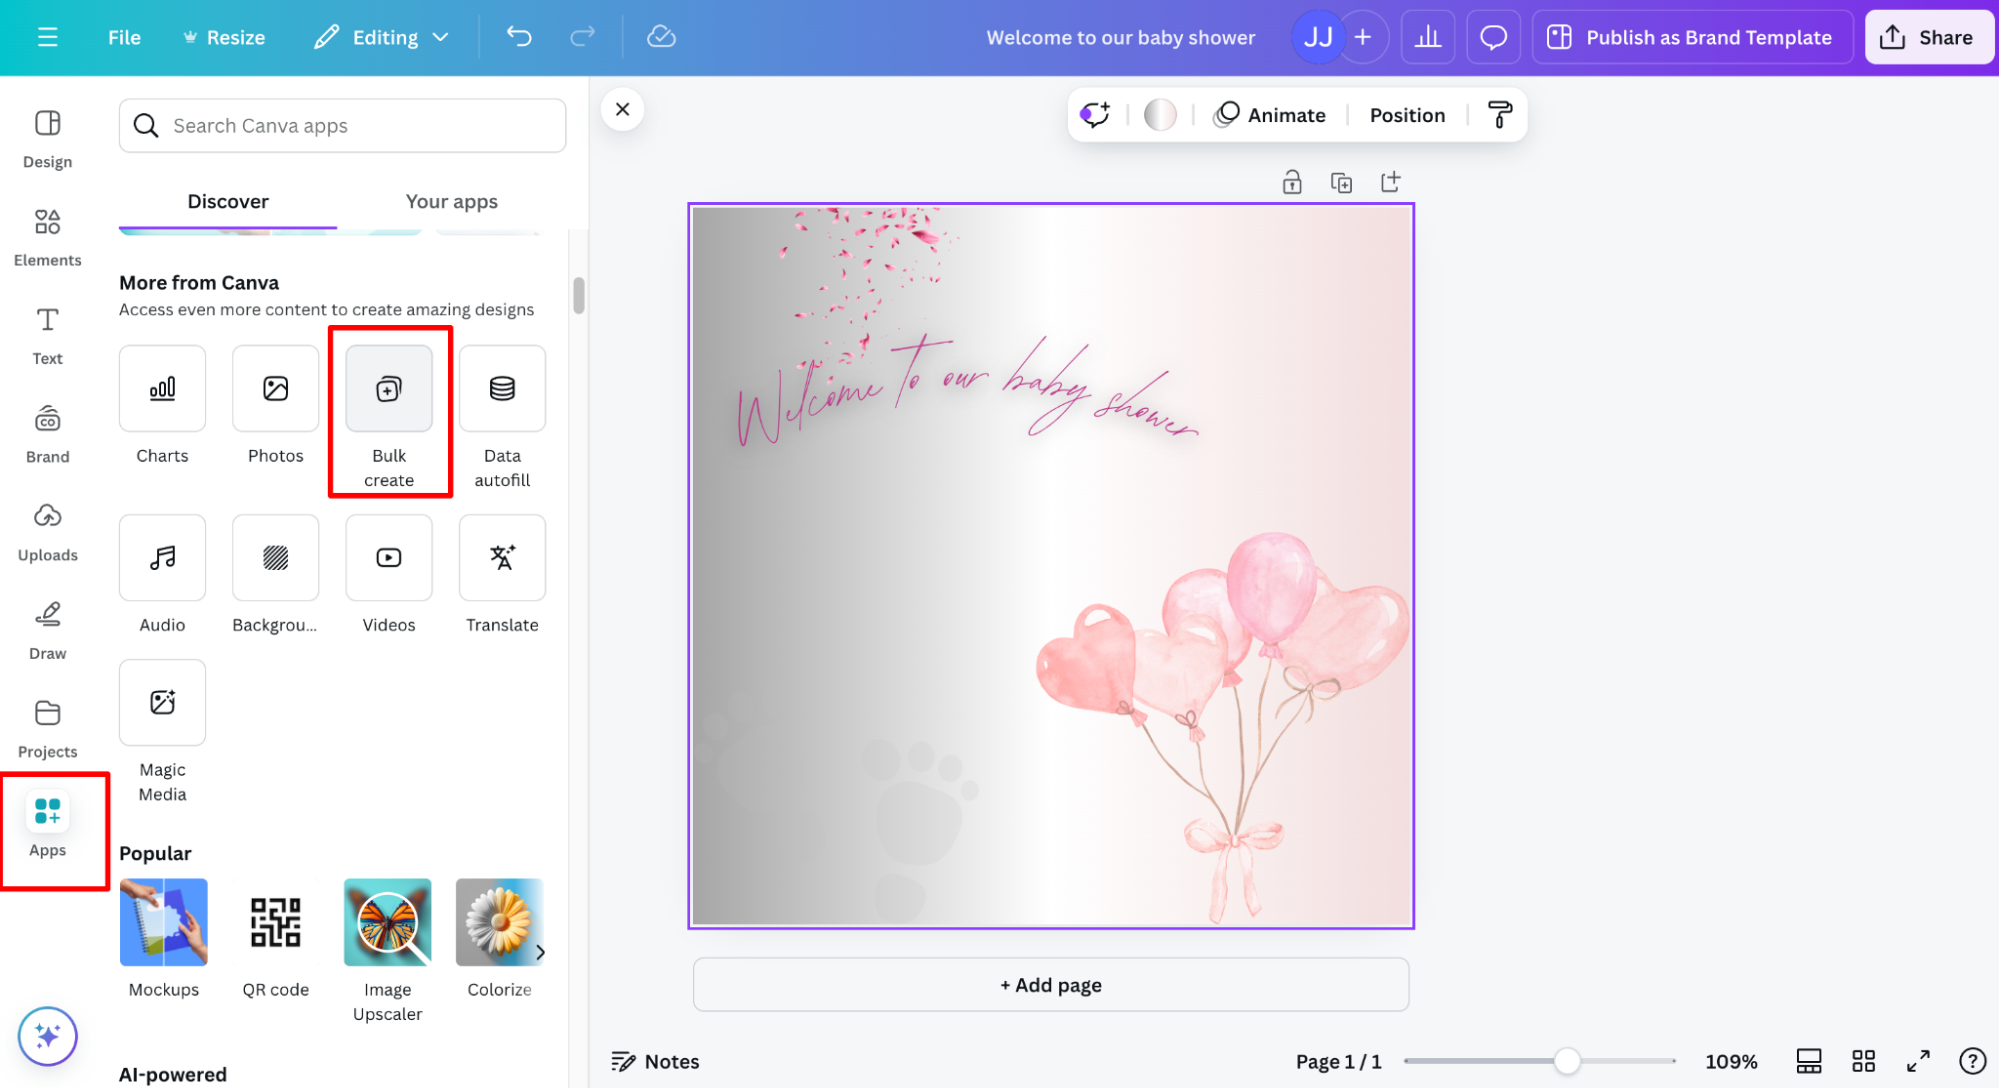This screenshot has height=1089, width=1999.
Task: Click the + Add page button
Action: coord(1051,985)
